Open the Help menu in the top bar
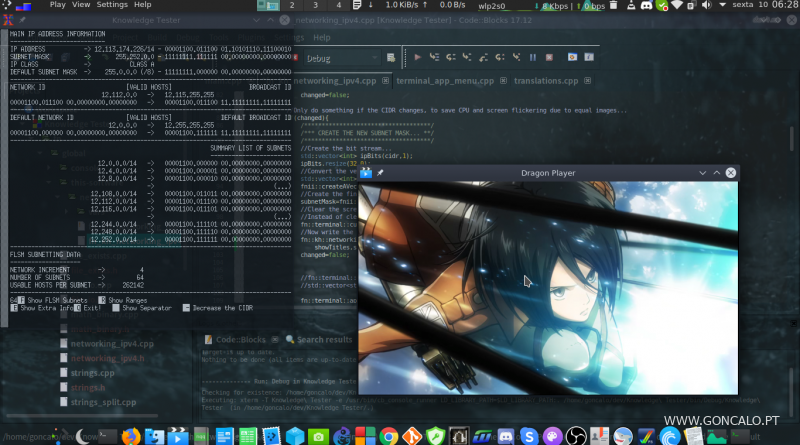 pyautogui.click(x=142, y=5)
